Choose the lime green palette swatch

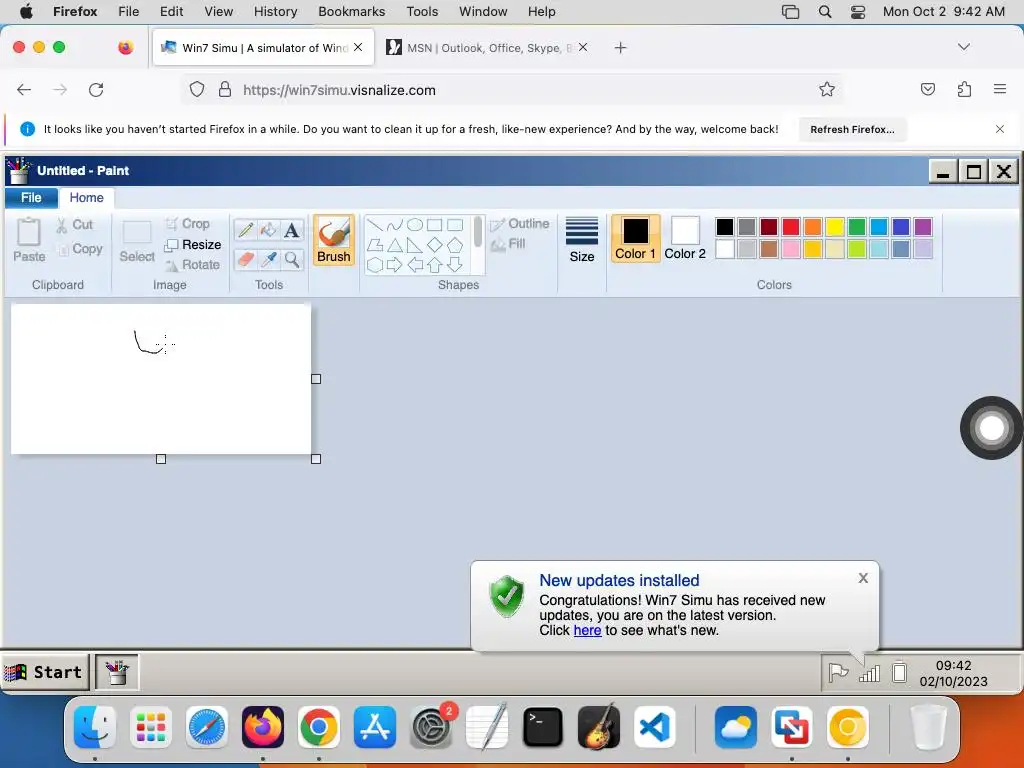pos(857,249)
